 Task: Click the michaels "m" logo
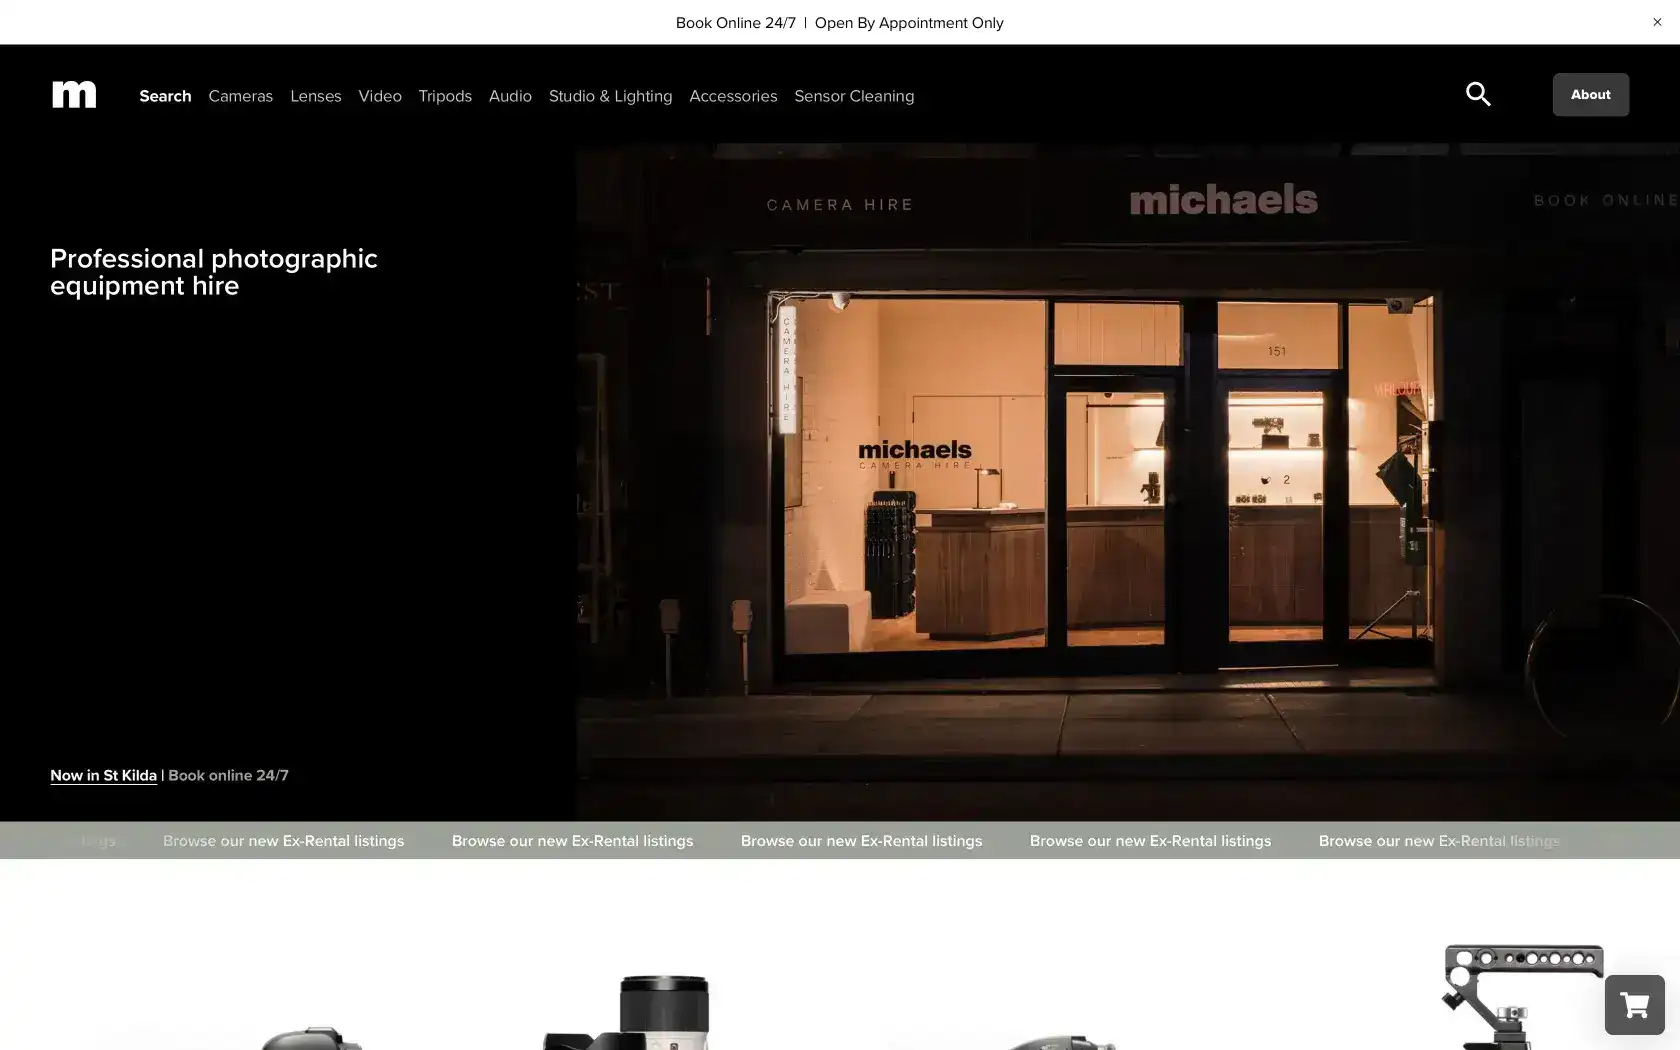[x=74, y=93]
